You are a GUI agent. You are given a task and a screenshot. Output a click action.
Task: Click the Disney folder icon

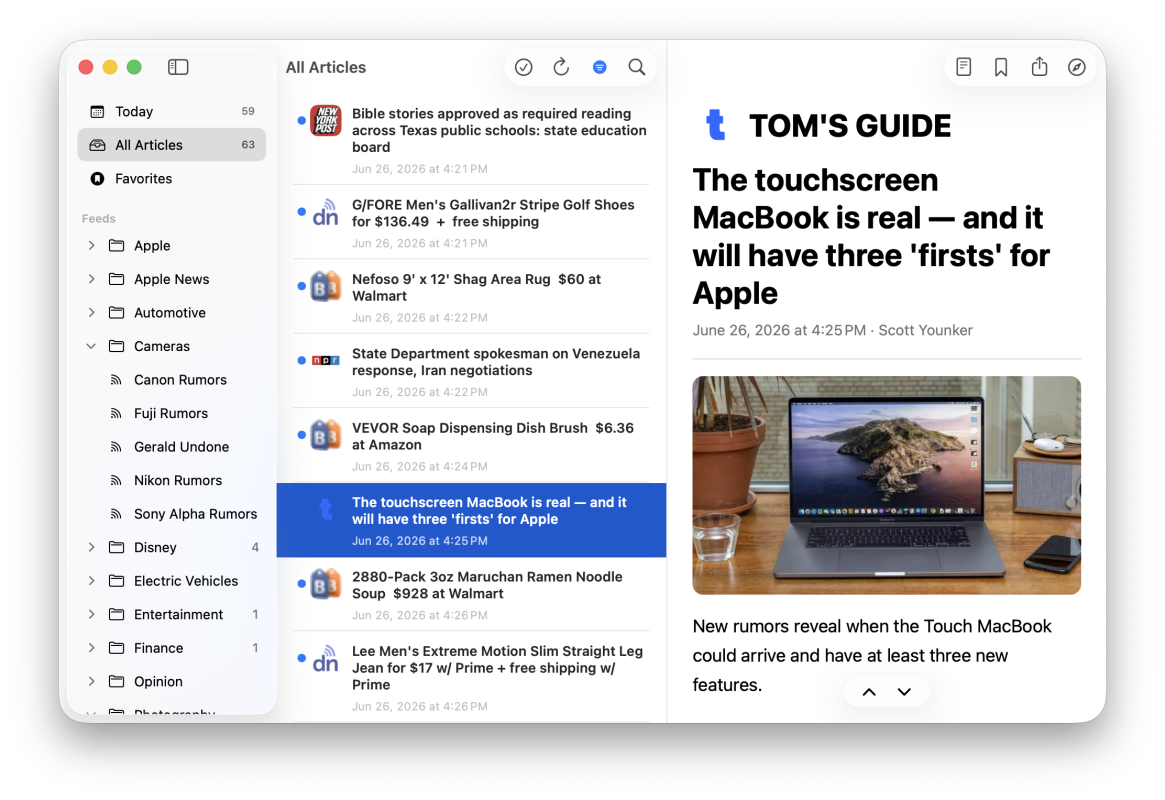point(117,547)
